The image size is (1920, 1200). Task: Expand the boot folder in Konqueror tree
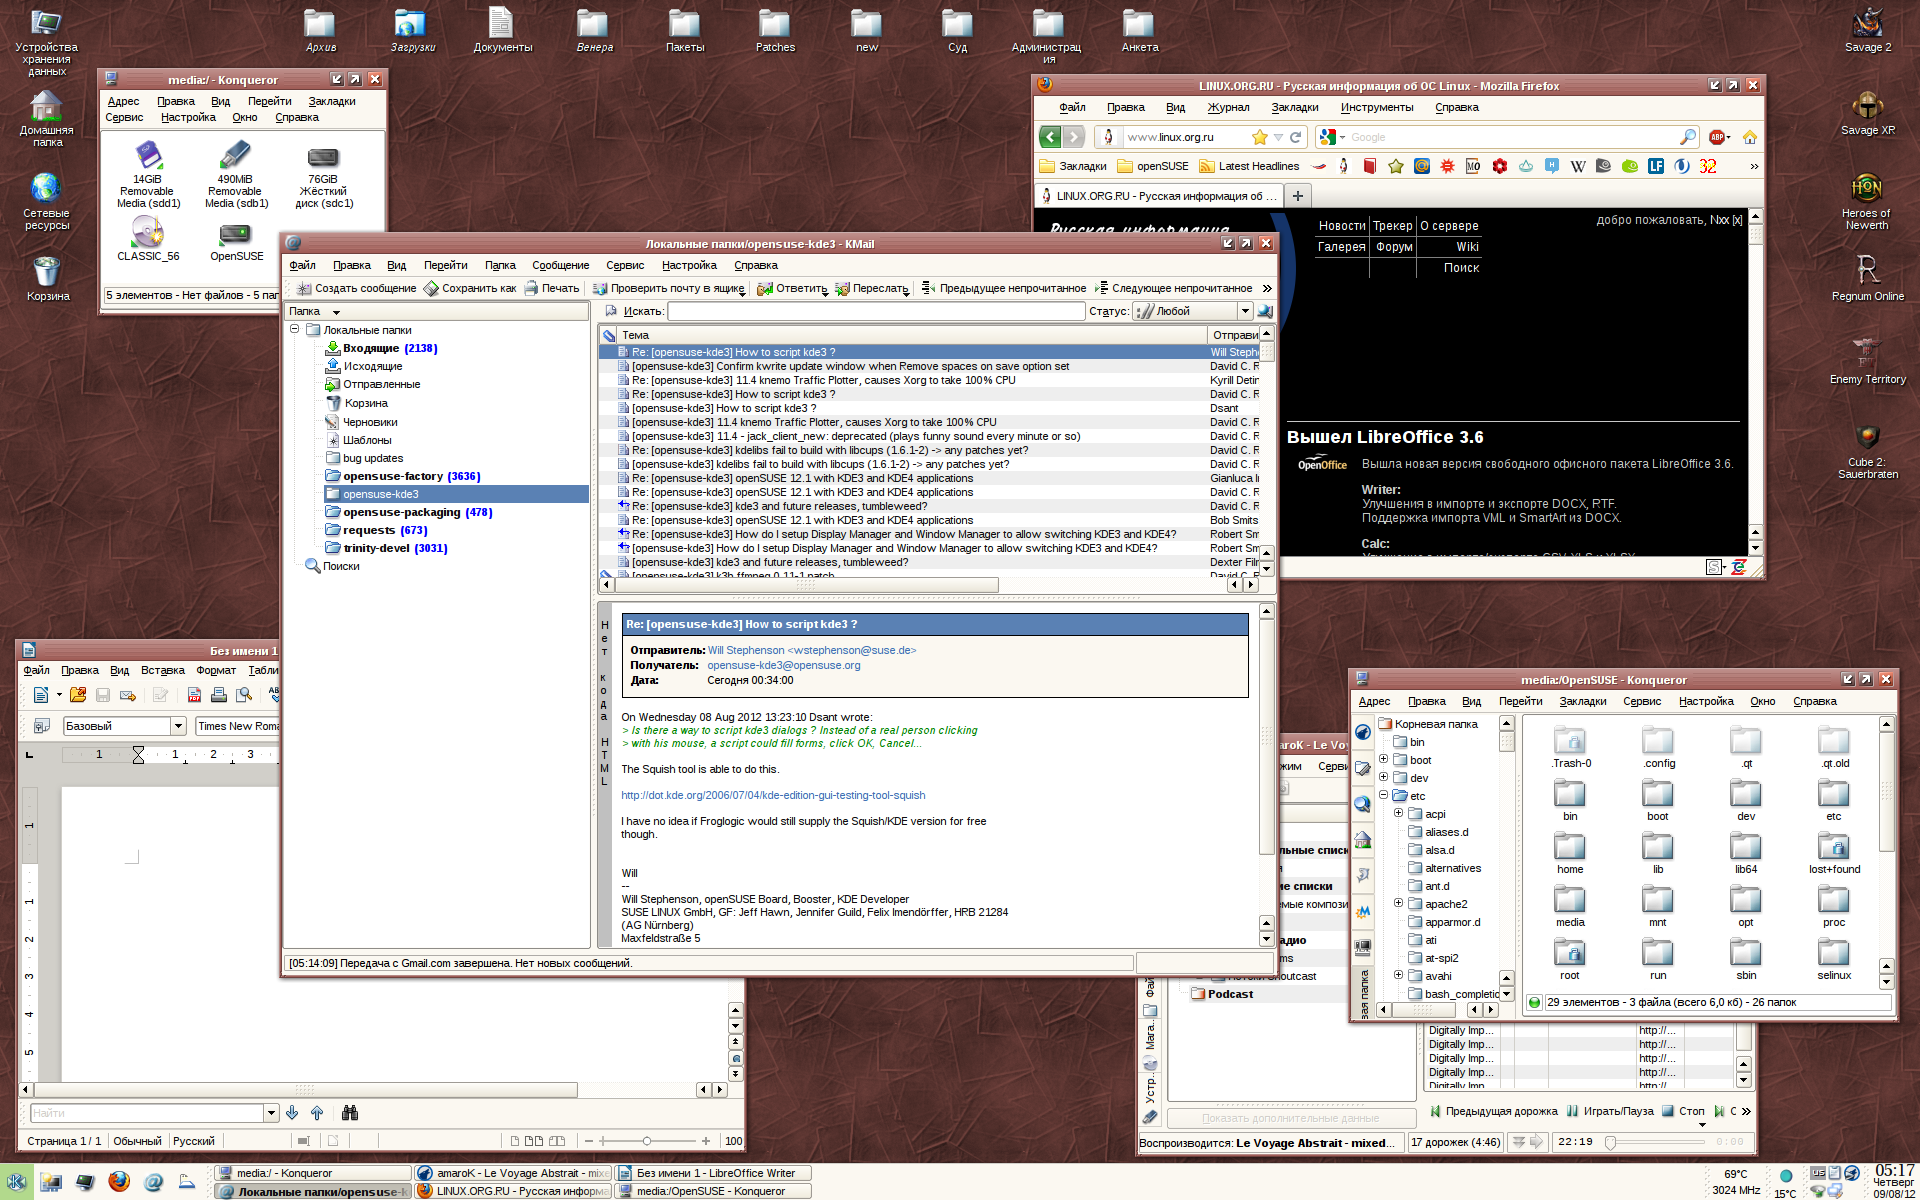coord(1384,760)
